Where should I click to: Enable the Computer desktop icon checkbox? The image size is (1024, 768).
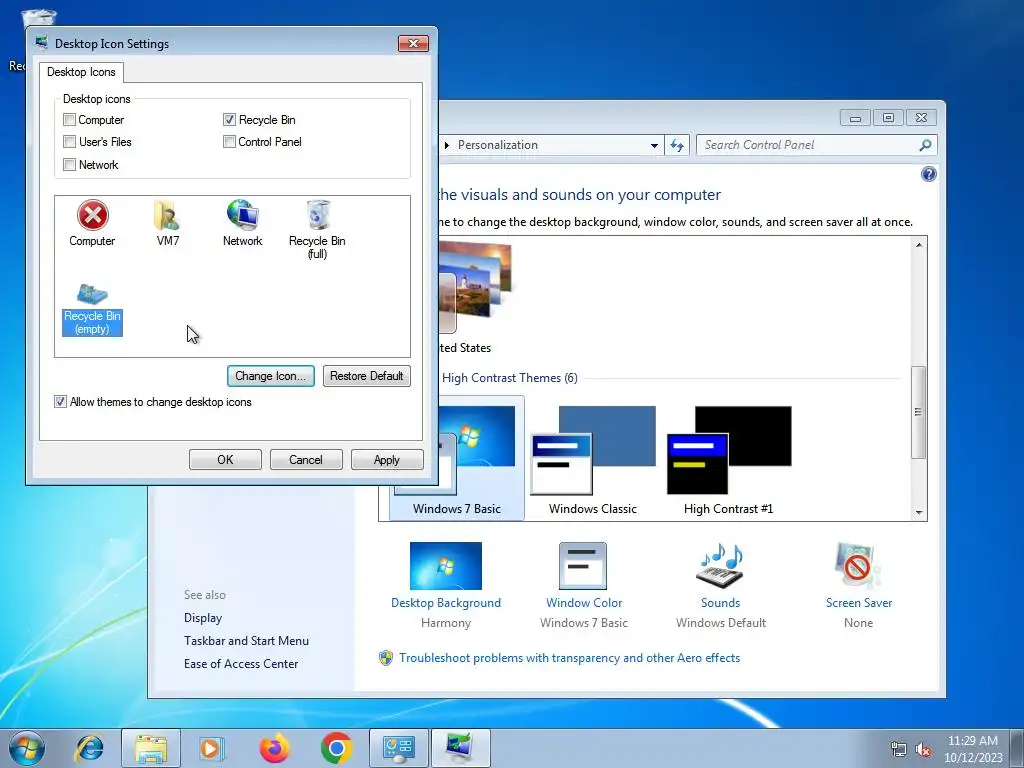pyautogui.click(x=69, y=120)
